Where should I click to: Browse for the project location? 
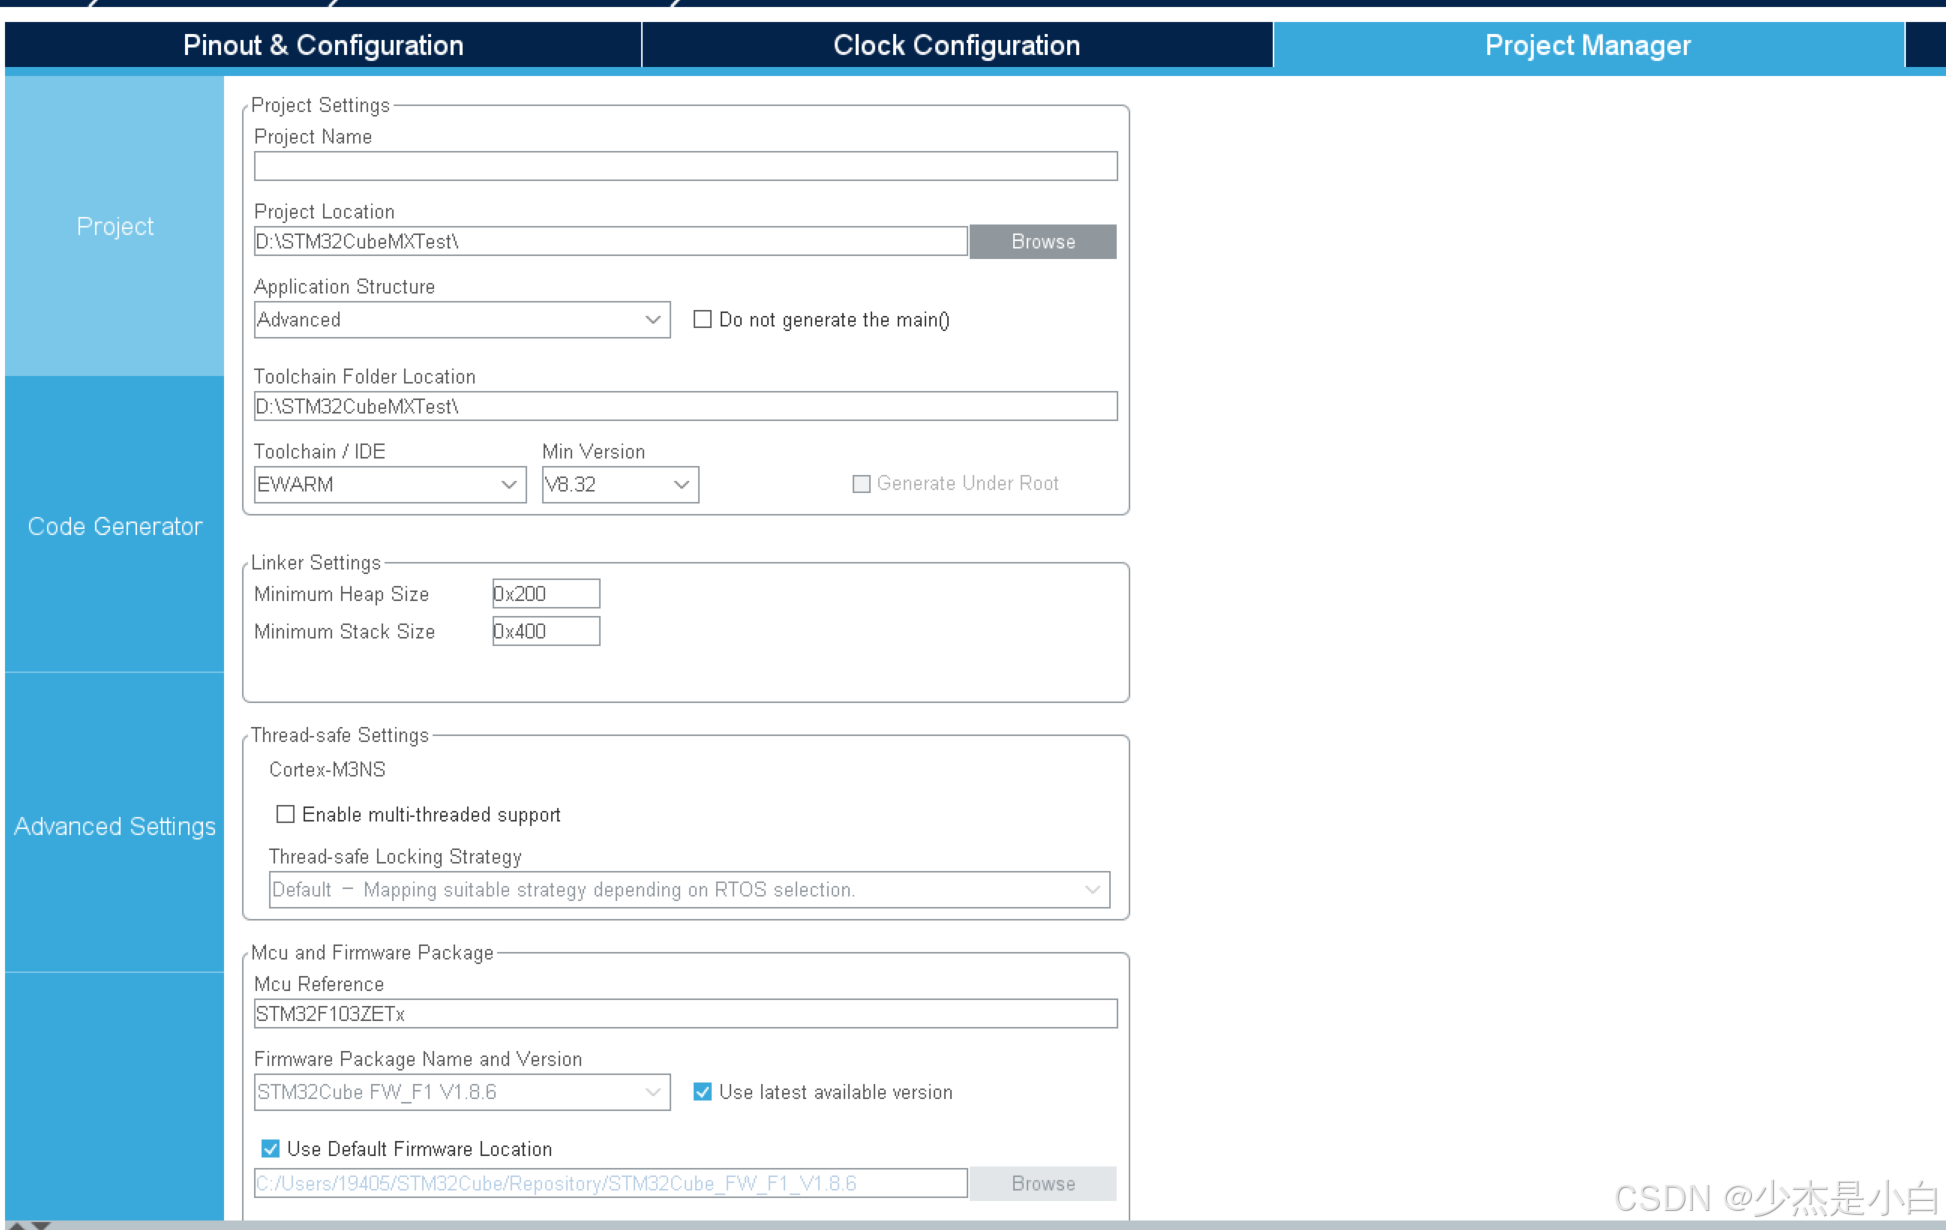pos(1042,241)
